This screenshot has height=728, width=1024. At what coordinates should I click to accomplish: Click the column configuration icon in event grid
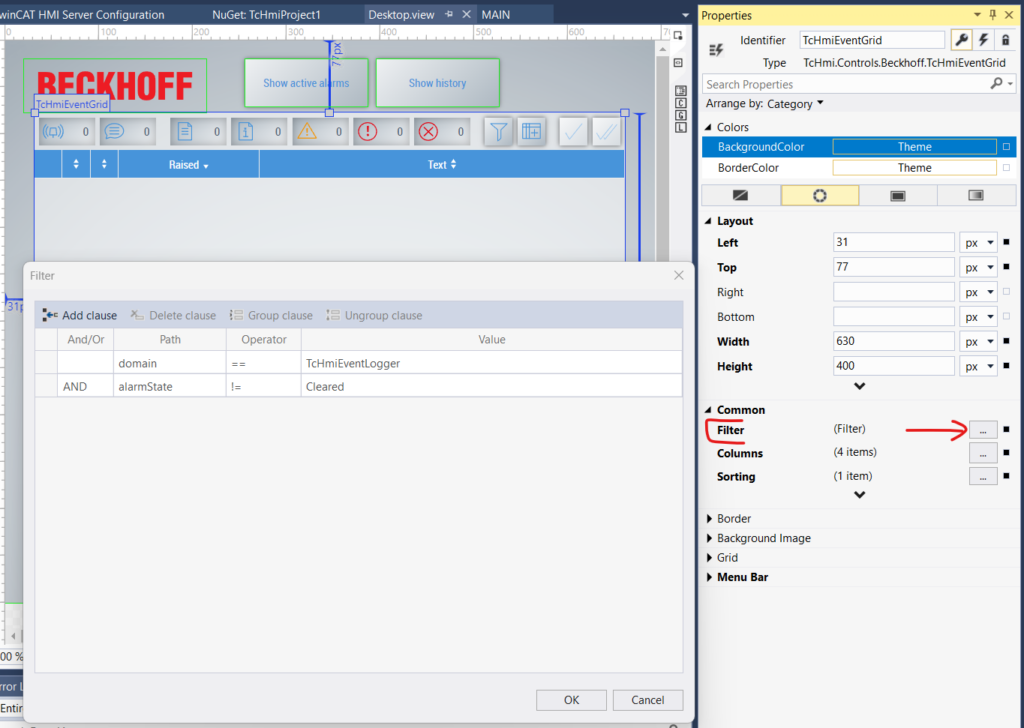(x=531, y=131)
